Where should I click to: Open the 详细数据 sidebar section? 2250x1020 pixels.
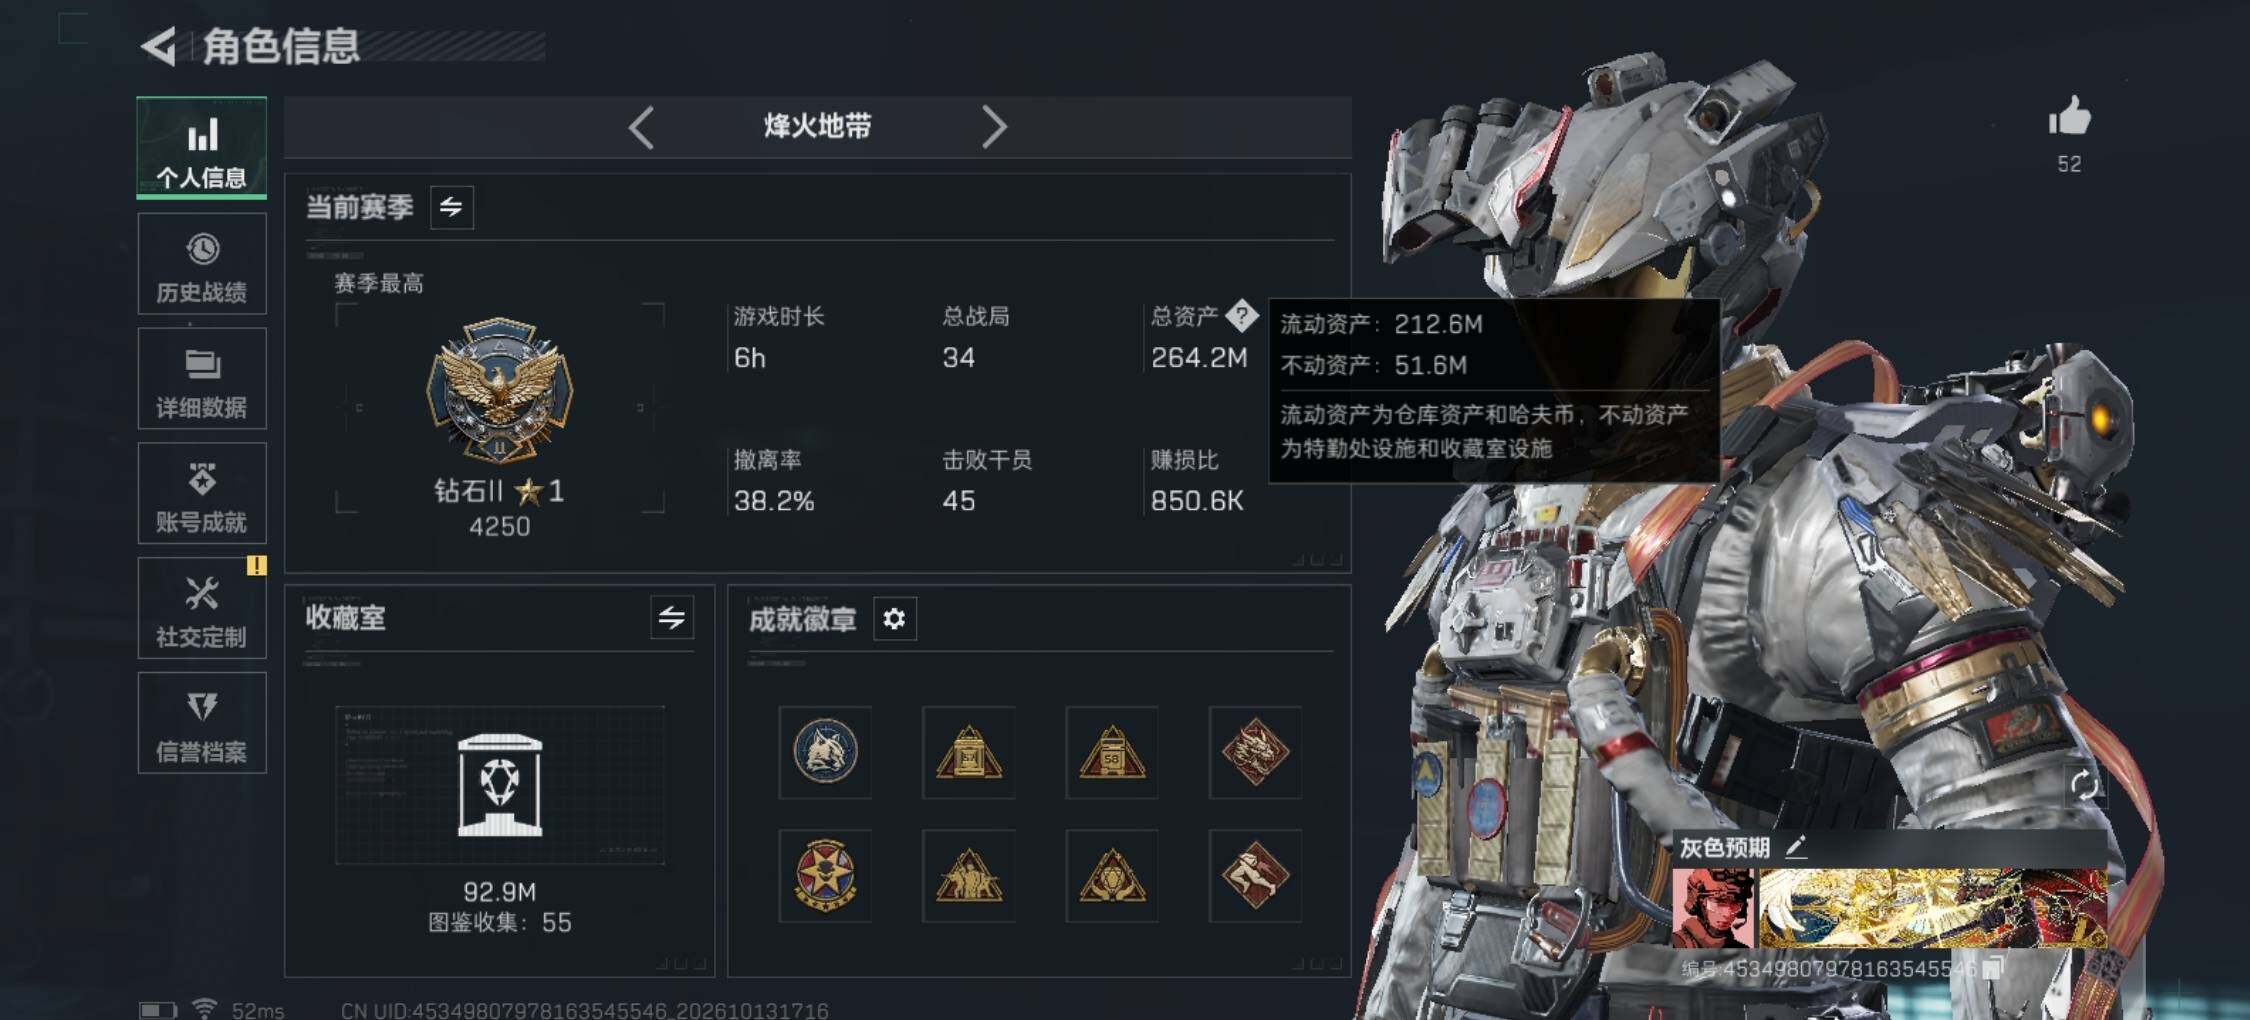point(202,379)
